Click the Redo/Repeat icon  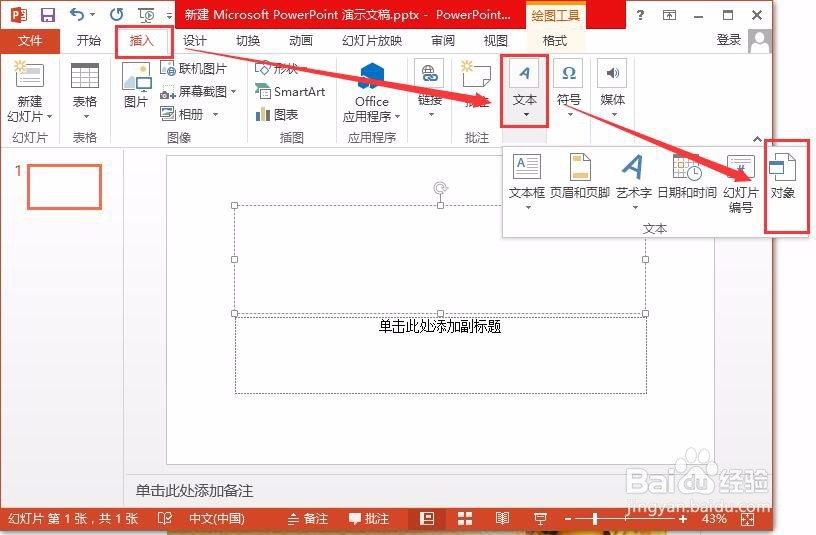point(117,15)
